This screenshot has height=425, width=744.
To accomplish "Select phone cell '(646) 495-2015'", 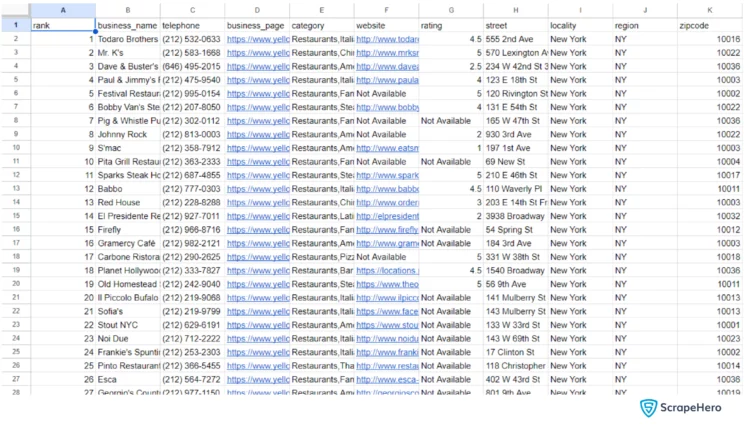I will click(x=192, y=66).
